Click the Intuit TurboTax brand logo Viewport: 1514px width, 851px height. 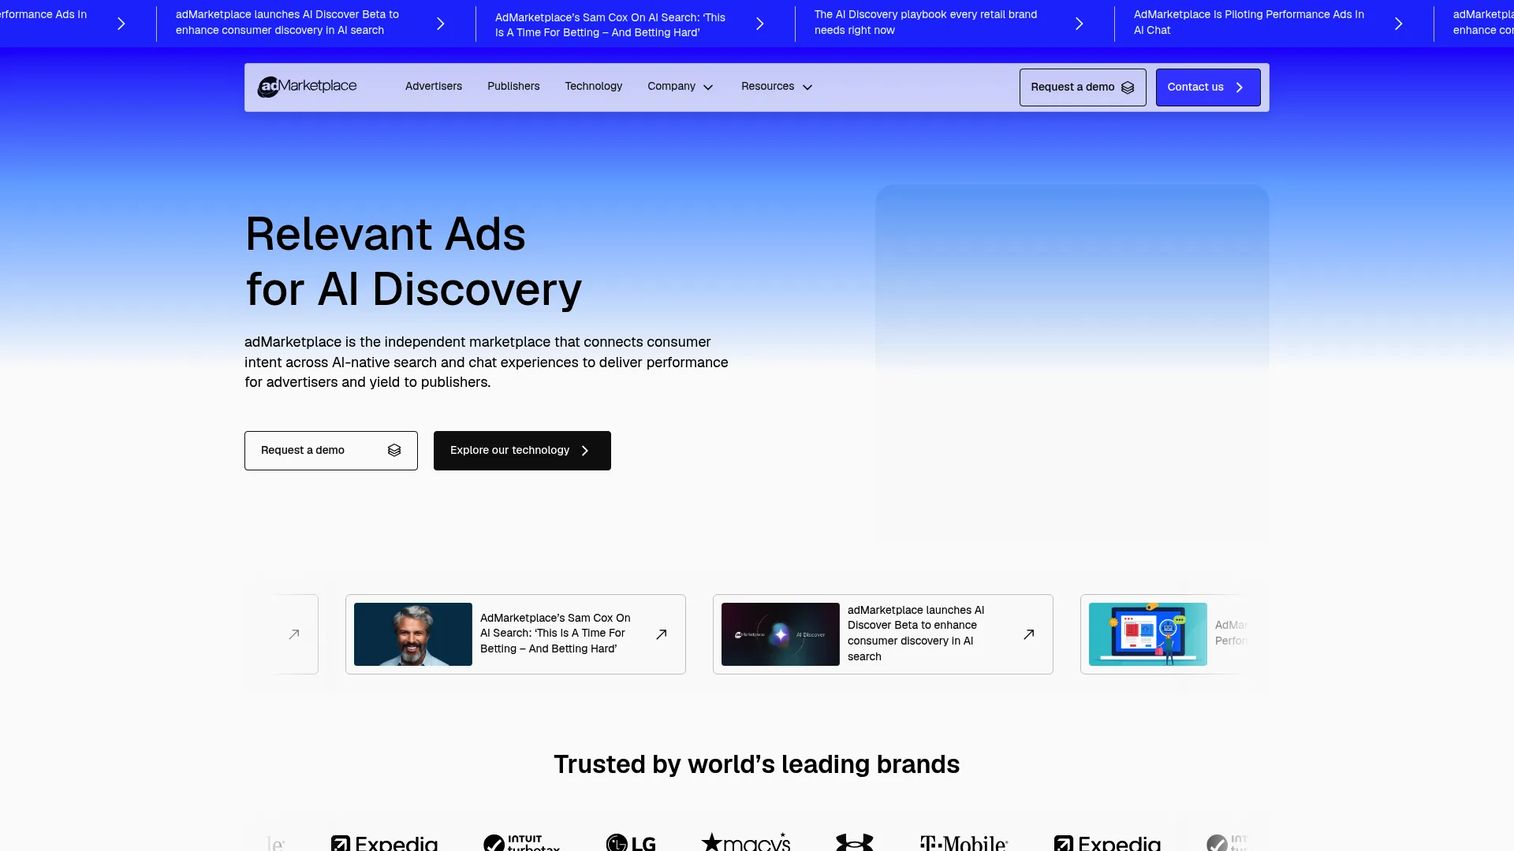(521, 843)
